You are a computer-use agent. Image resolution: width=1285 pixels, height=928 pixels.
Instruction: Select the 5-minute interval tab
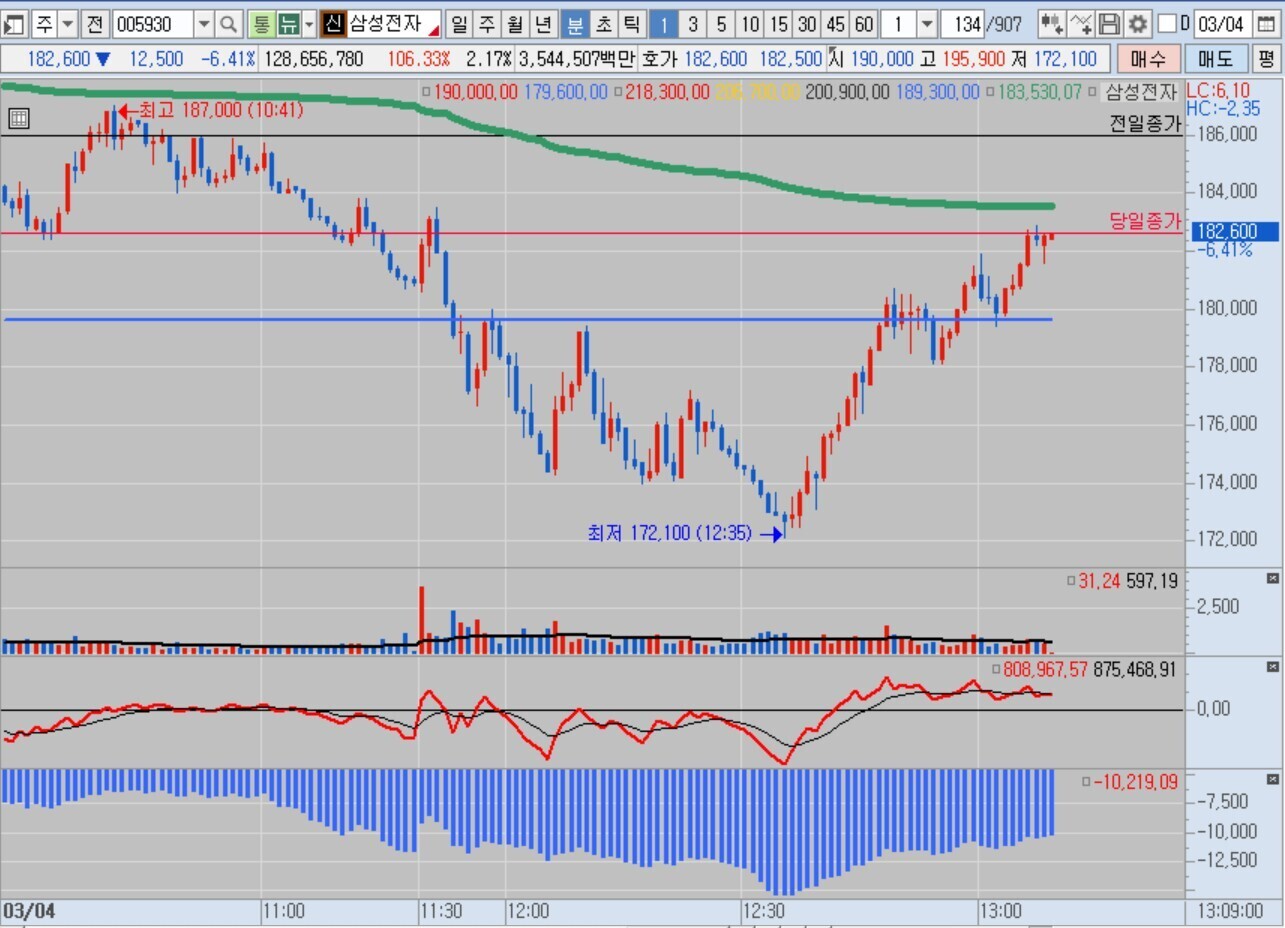pos(721,24)
